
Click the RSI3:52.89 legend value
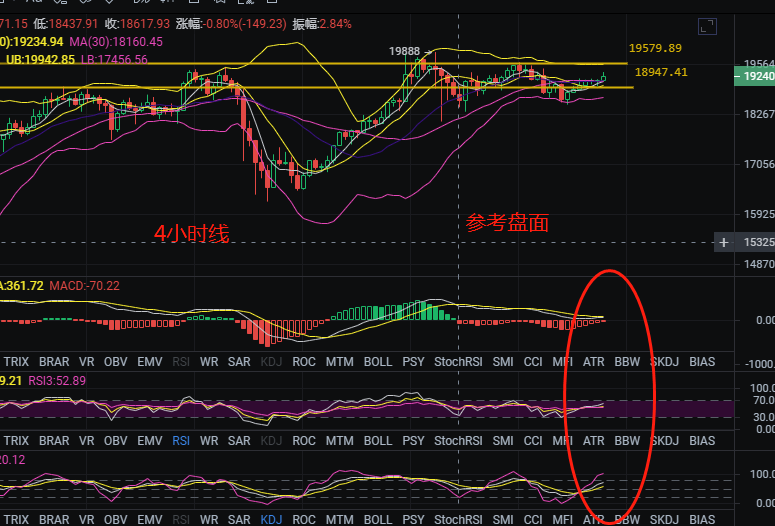[x=57, y=381]
